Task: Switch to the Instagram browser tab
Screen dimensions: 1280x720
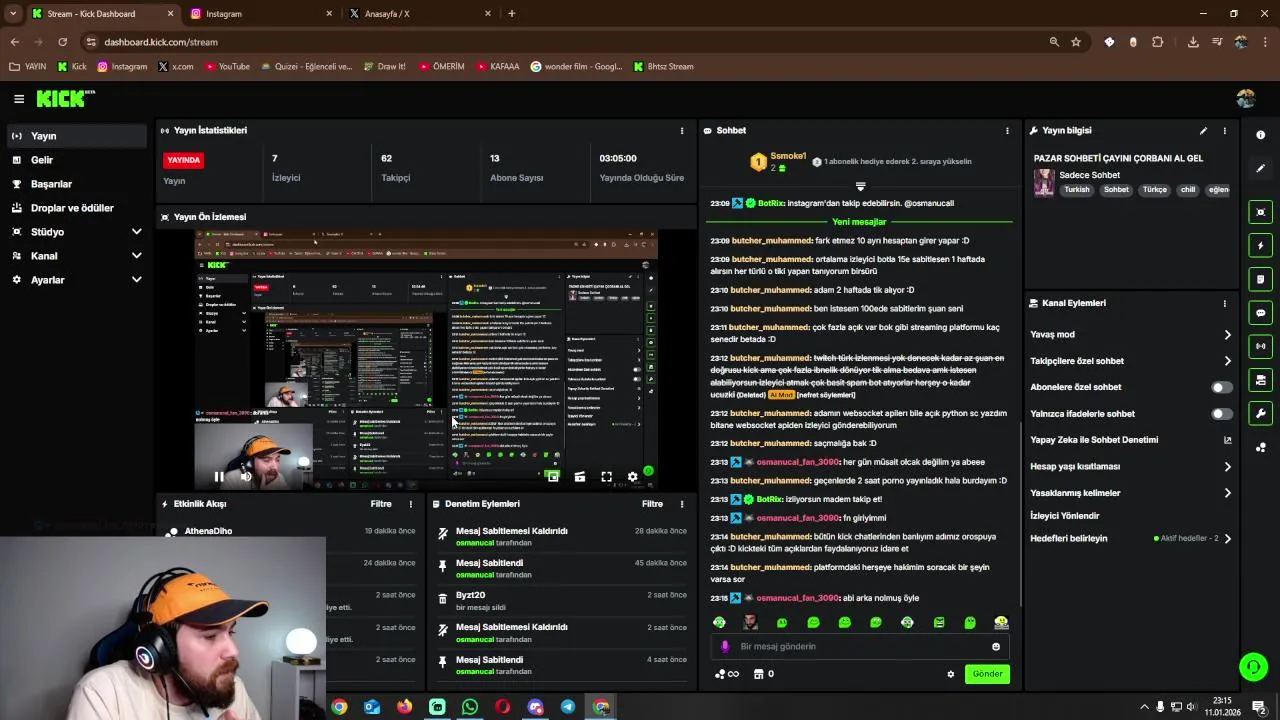Action: coord(260,14)
